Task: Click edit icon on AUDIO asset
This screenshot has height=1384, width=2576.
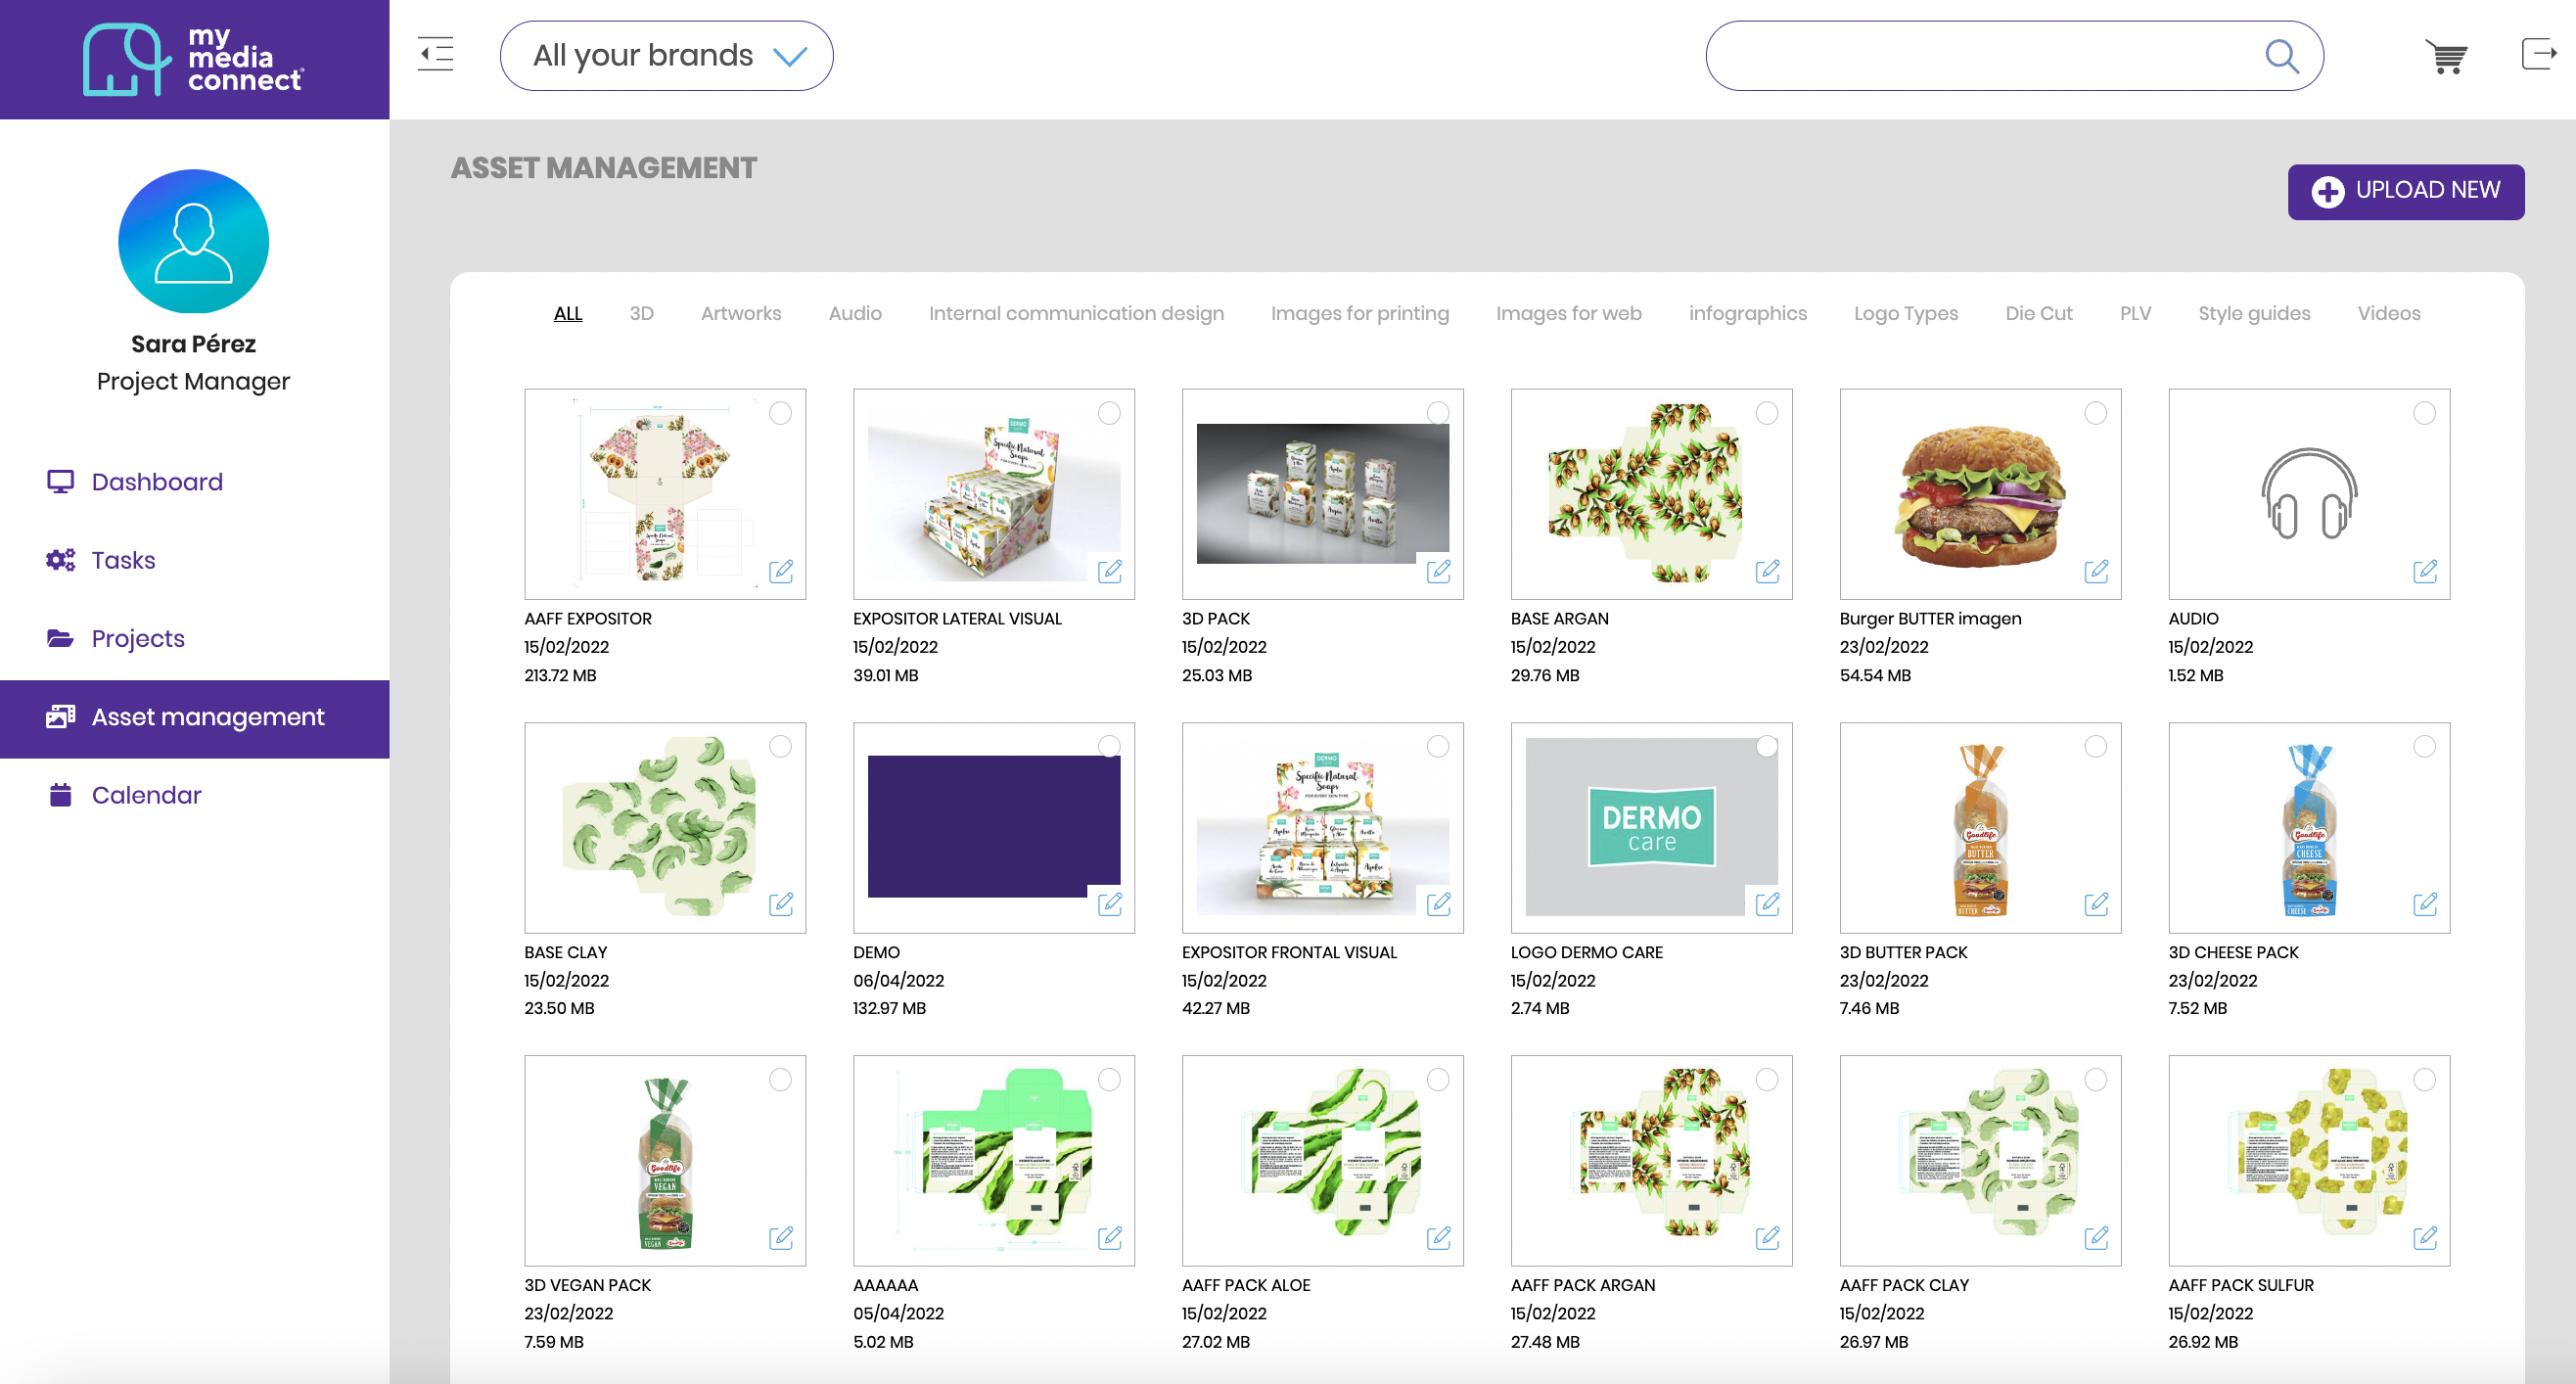Action: (x=2424, y=571)
